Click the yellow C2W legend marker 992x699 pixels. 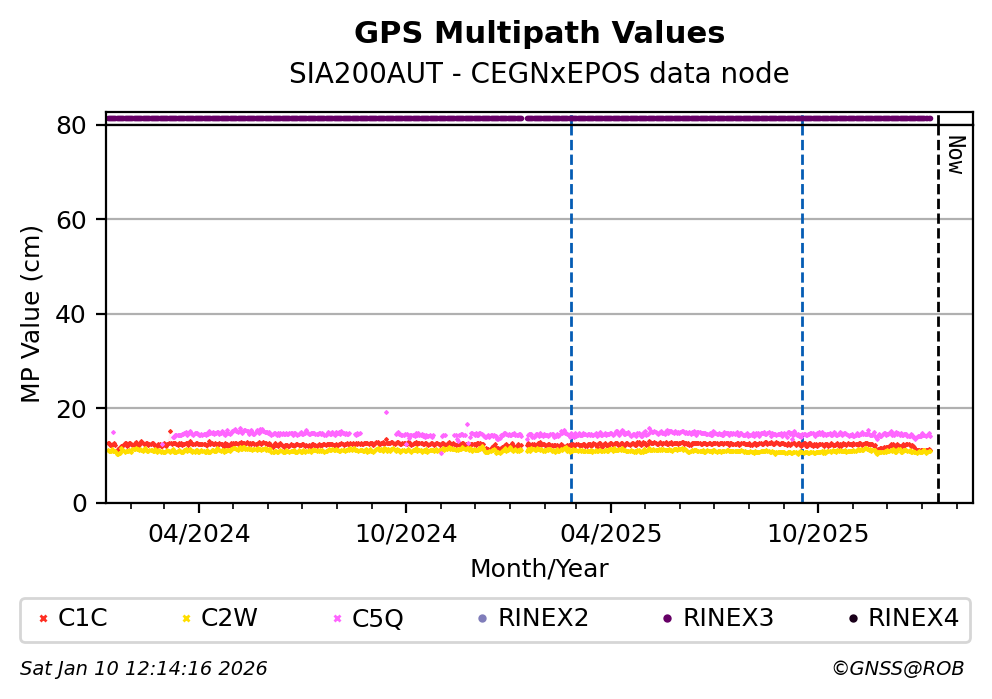[x=185, y=619]
